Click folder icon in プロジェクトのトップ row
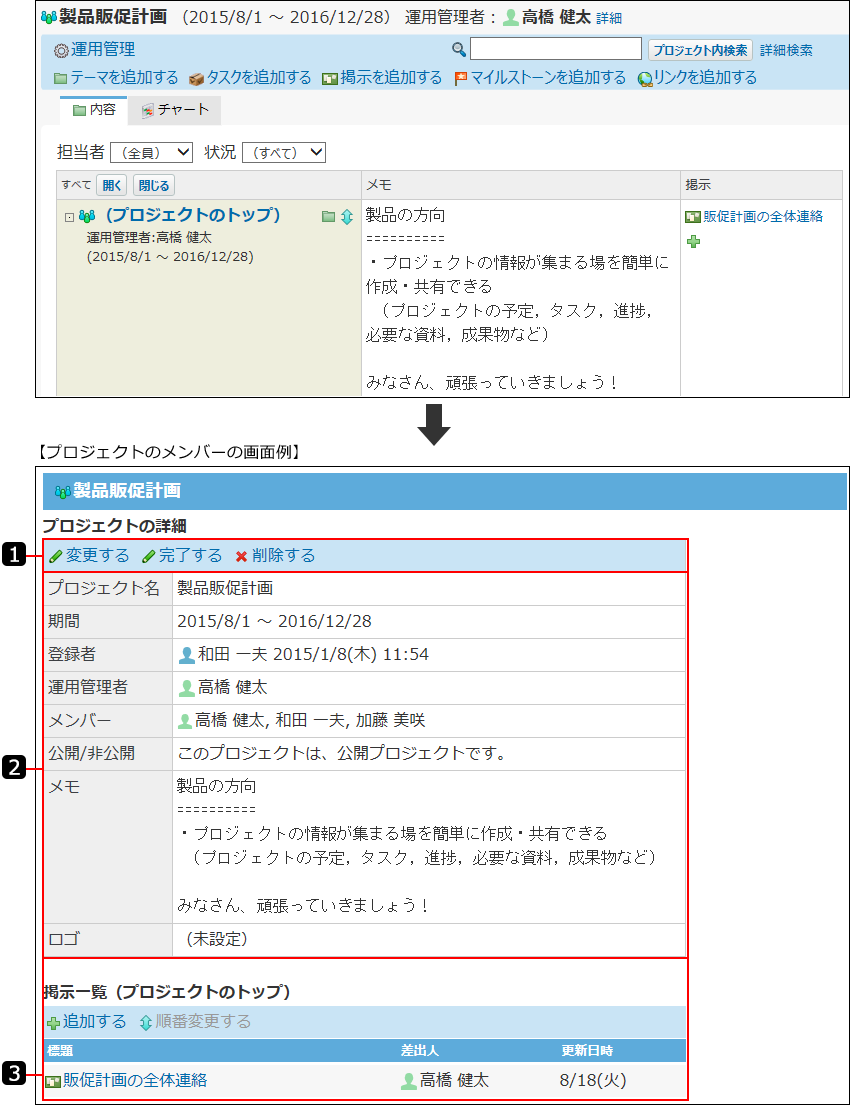This screenshot has width=850, height=1105. coord(328,216)
